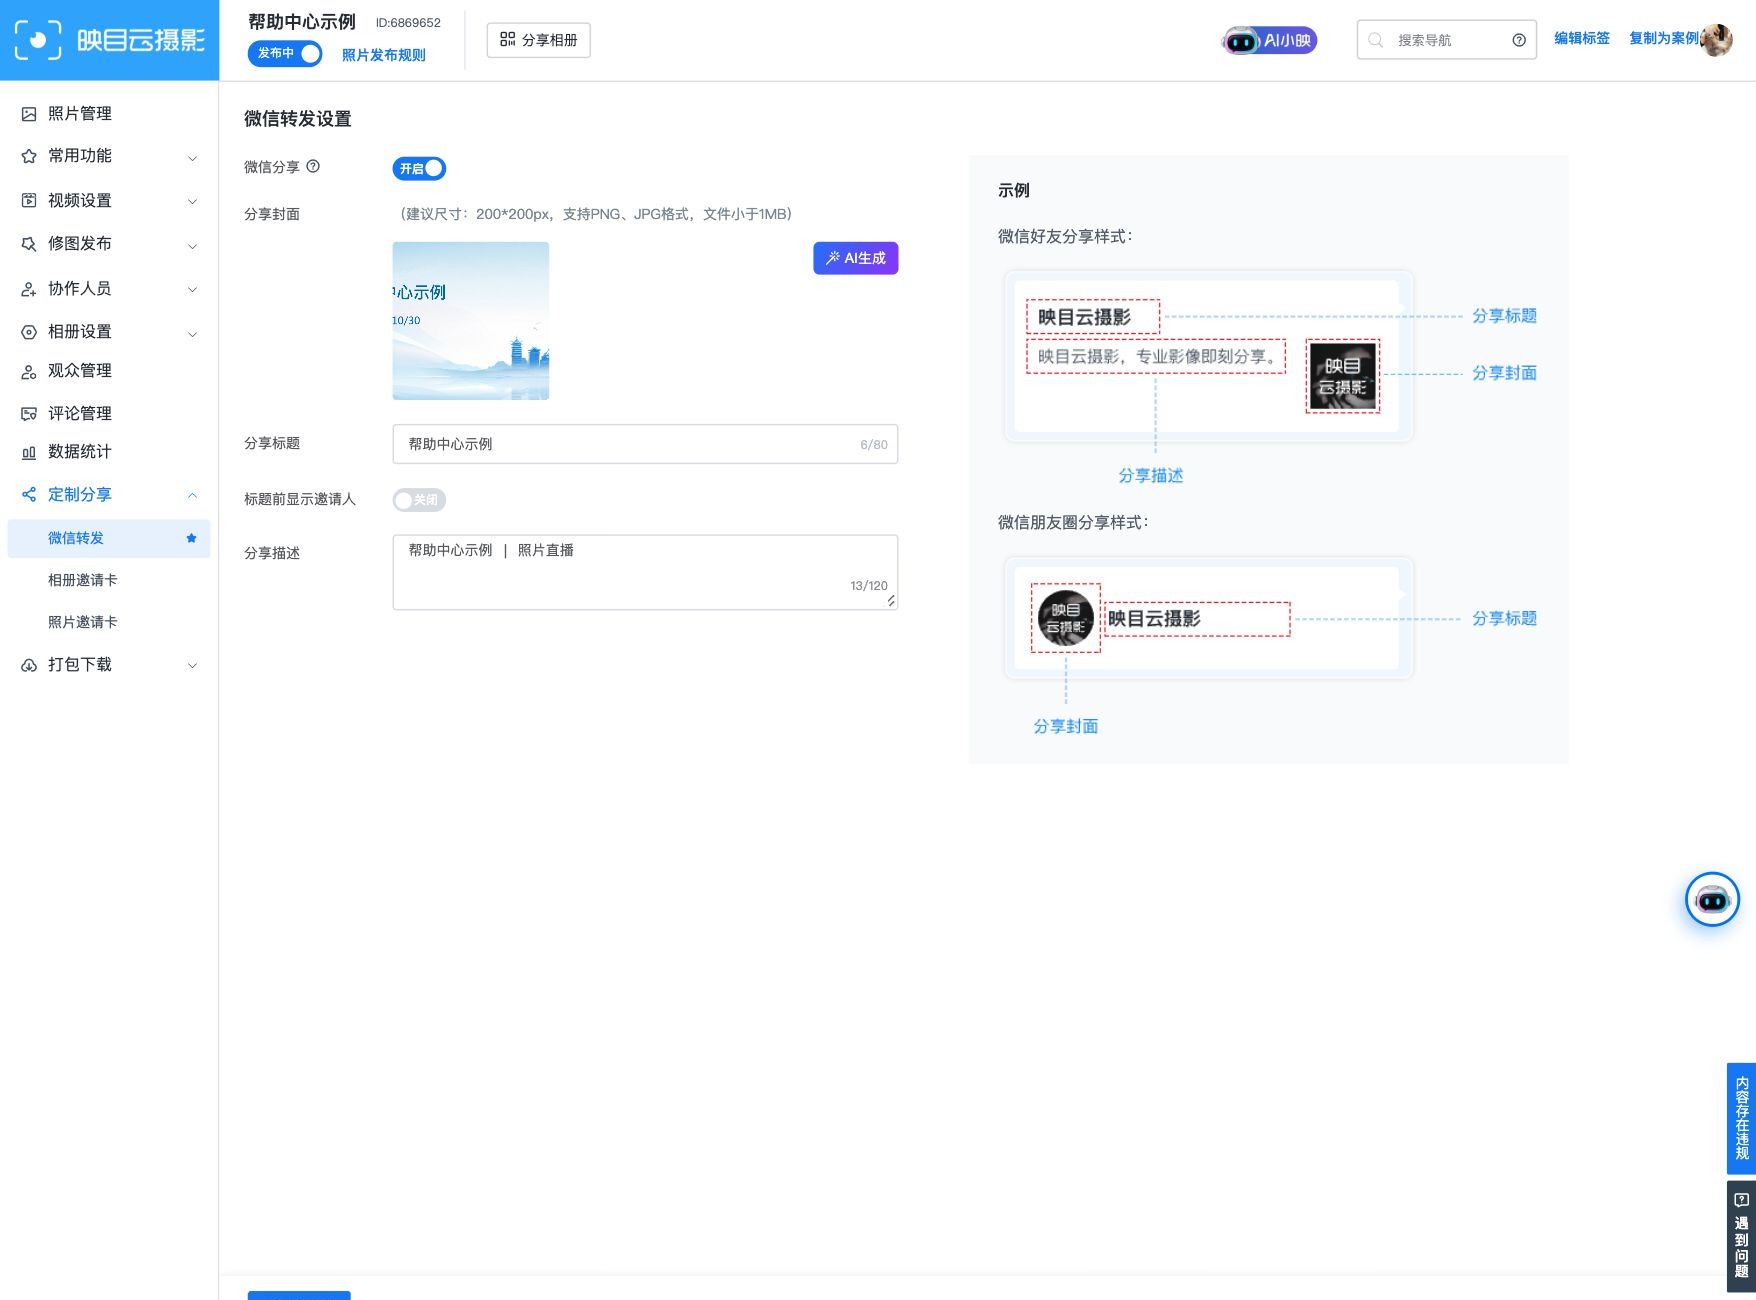Click the 打包下载 cloud download icon
The width and height of the screenshot is (1756, 1300).
[29, 665]
